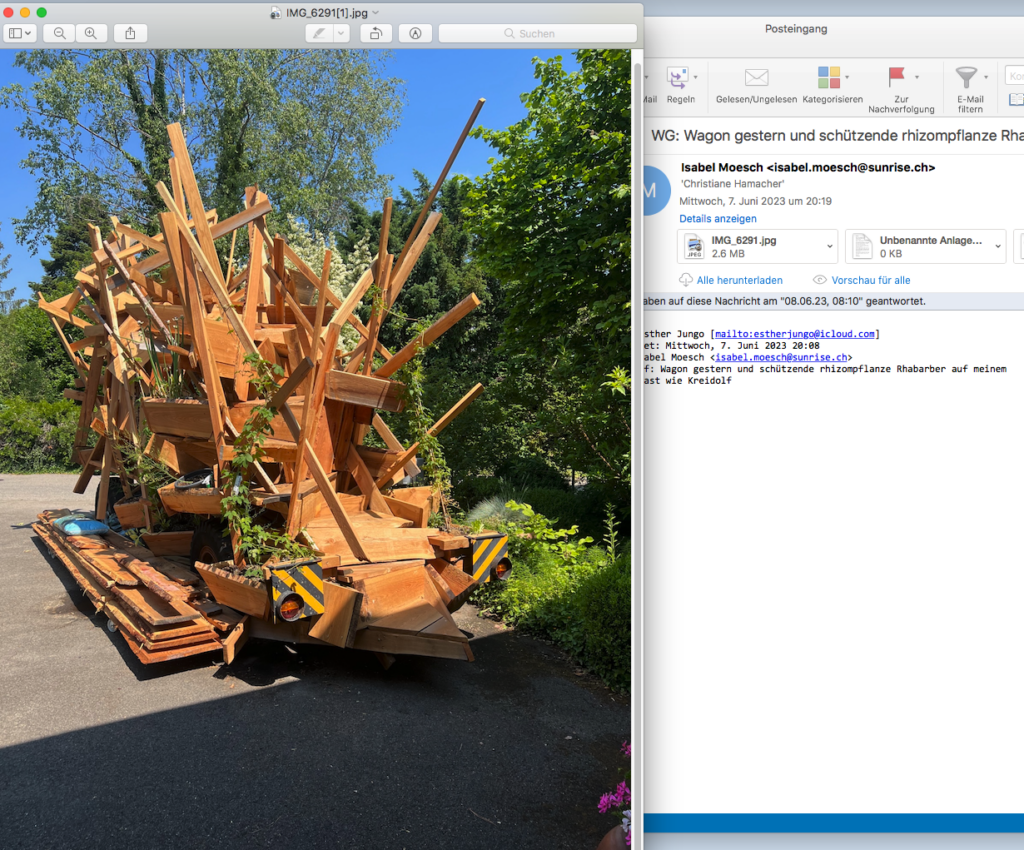
Task: Click the email subject WG: Wagon gestern
Action: pos(836,136)
